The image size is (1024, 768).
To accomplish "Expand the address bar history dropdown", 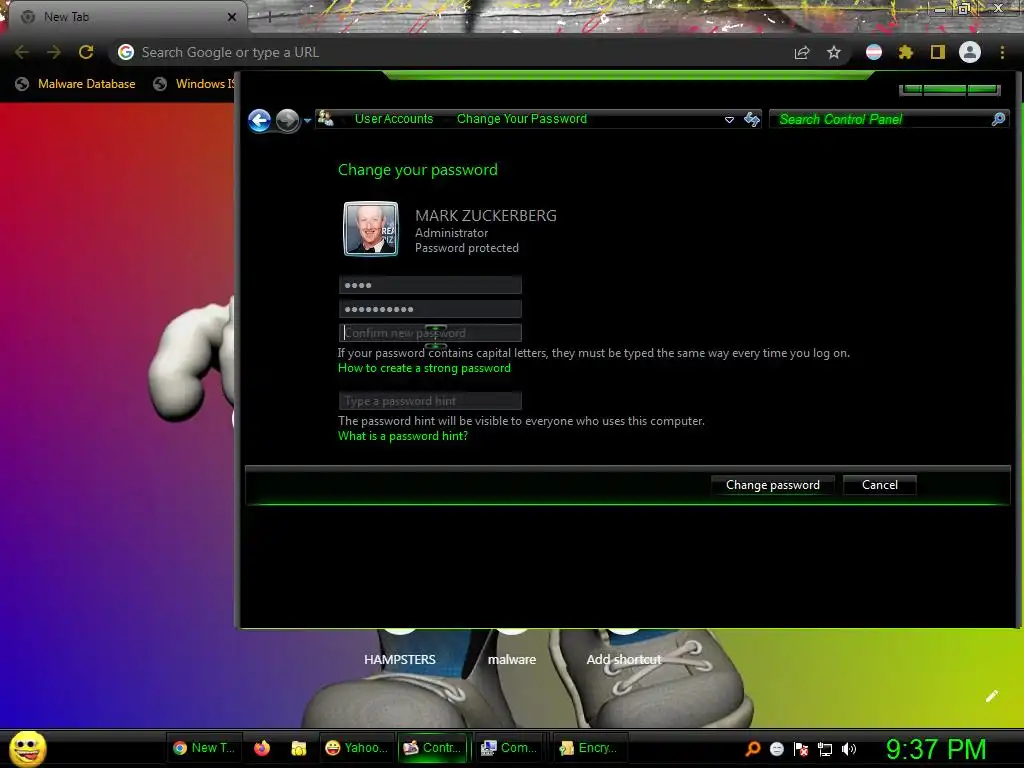I will tap(729, 120).
